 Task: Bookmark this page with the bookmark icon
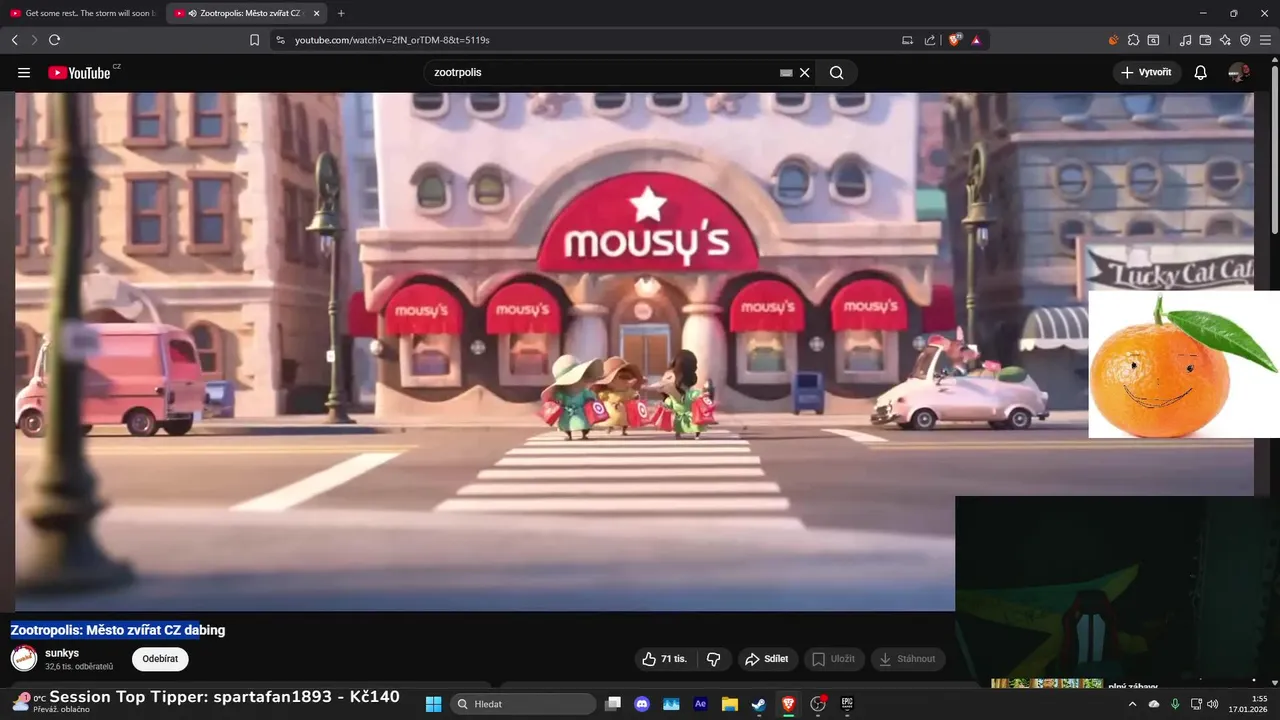click(254, 40)
